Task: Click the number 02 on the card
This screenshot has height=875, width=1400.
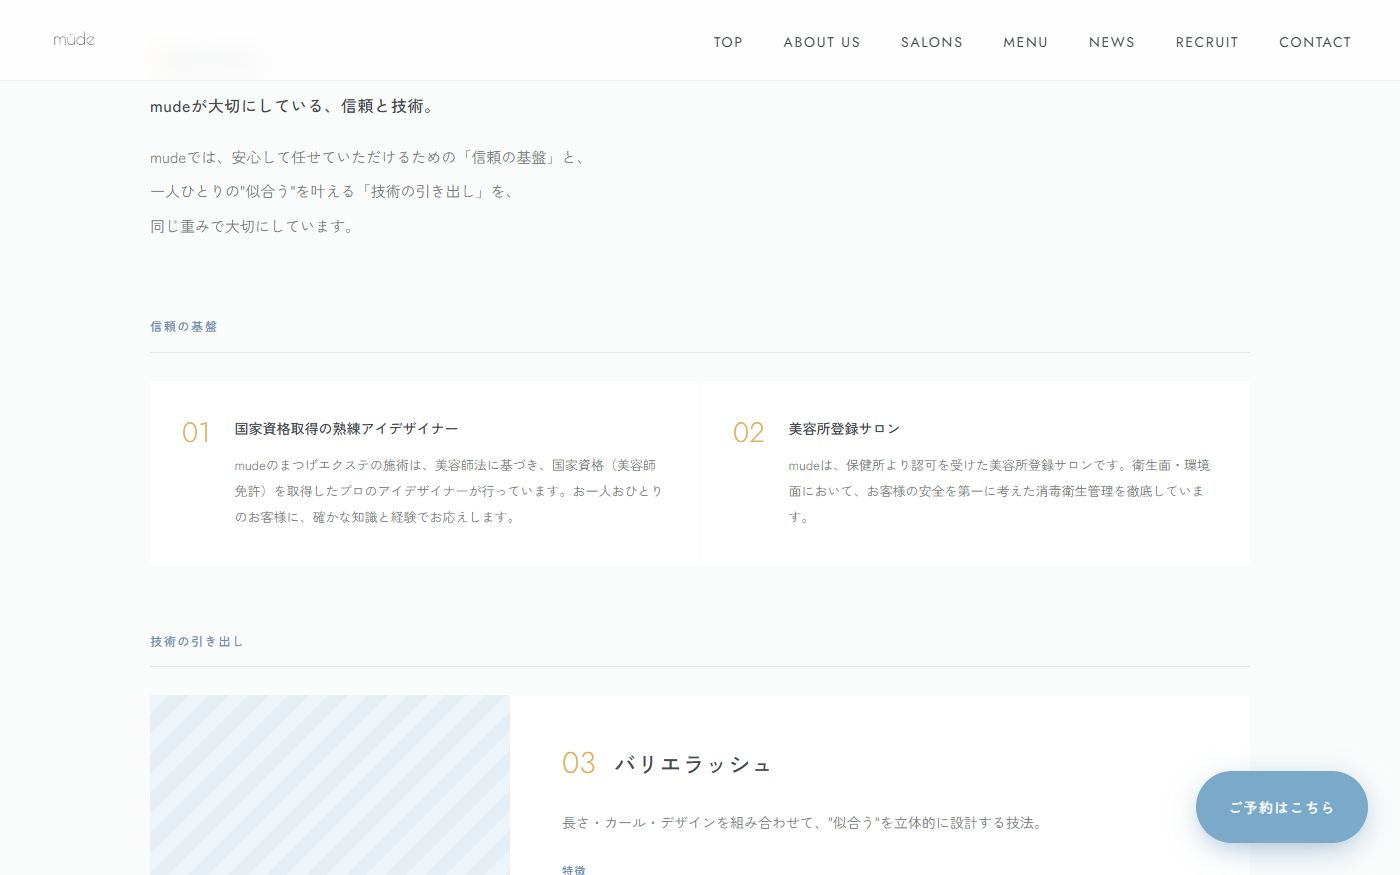Action: click(748, 432)
